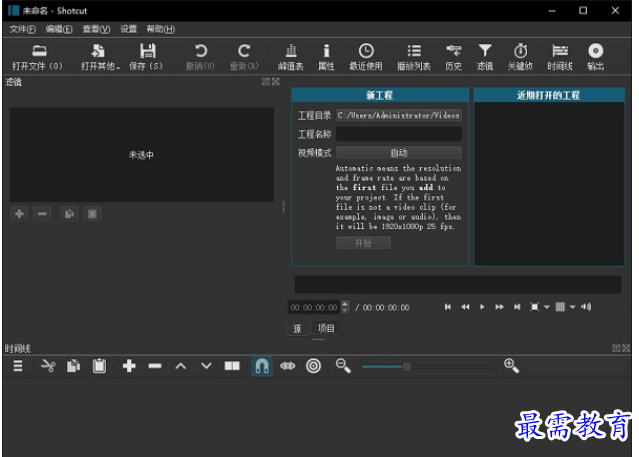This screenshot has width=639, height=457.
Task: Decrease timecode with the down spinner
Action: click(345, 311)
